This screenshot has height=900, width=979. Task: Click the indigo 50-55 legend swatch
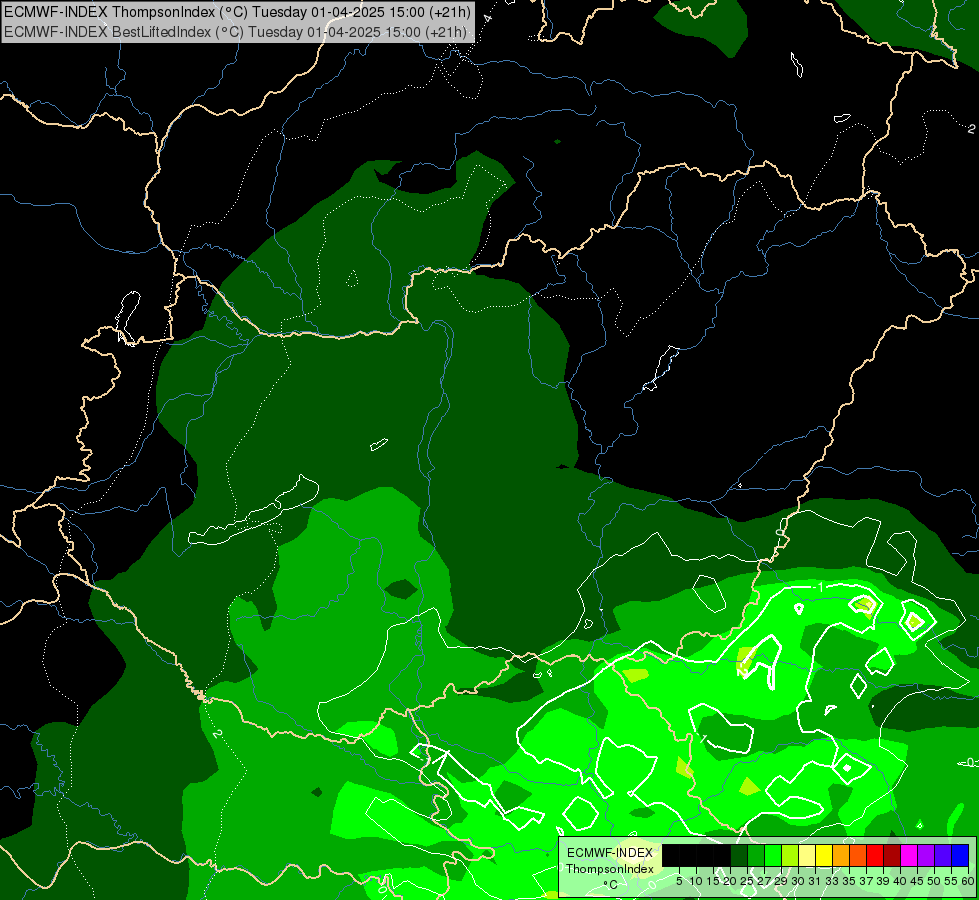(x=943, y=856)
